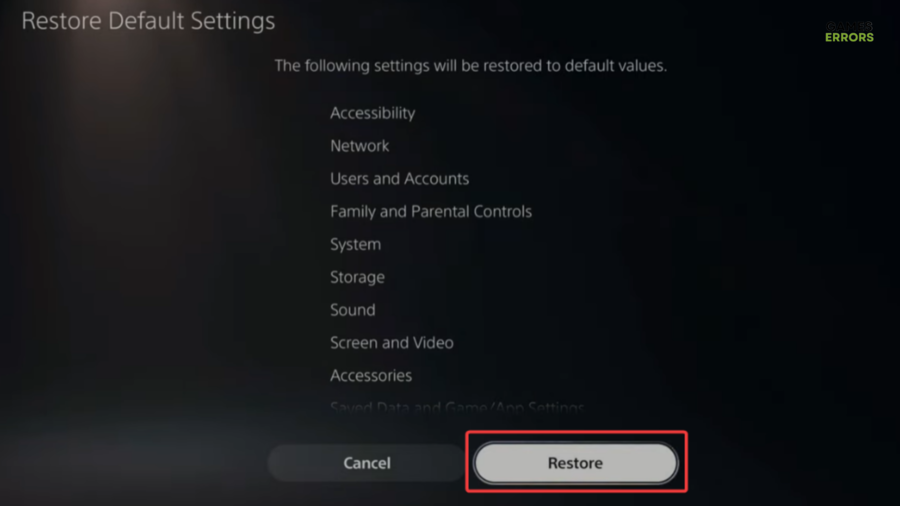Select Family and Parental Controls entry

(x=431, y=211)
